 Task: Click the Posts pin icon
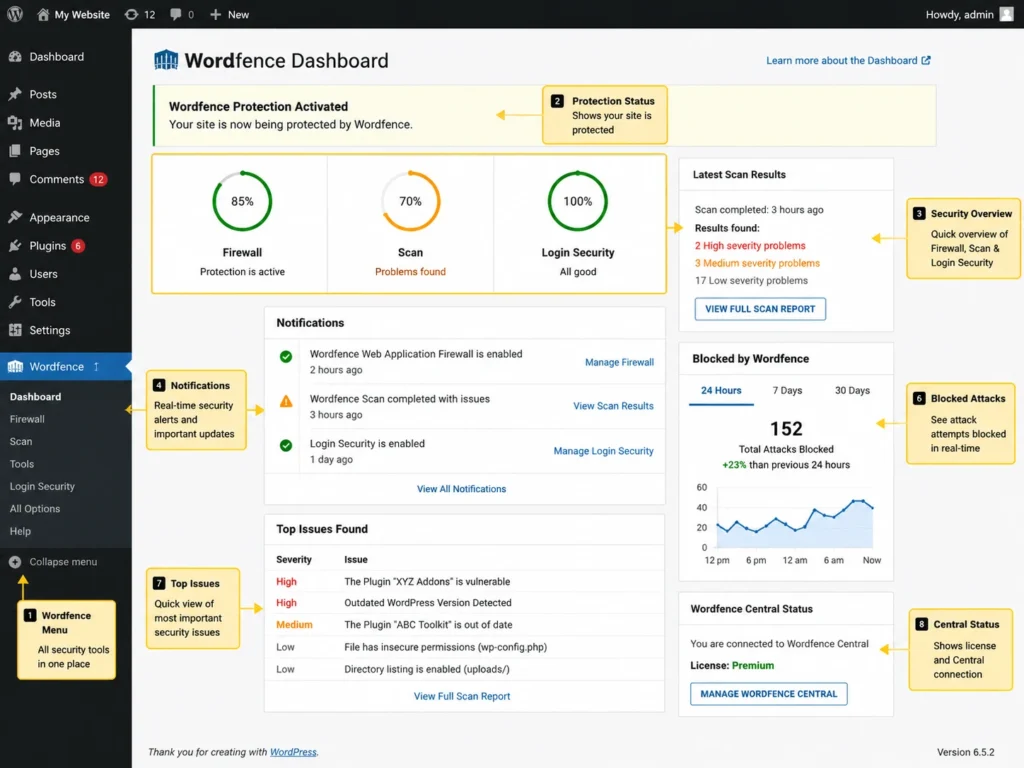15,94
